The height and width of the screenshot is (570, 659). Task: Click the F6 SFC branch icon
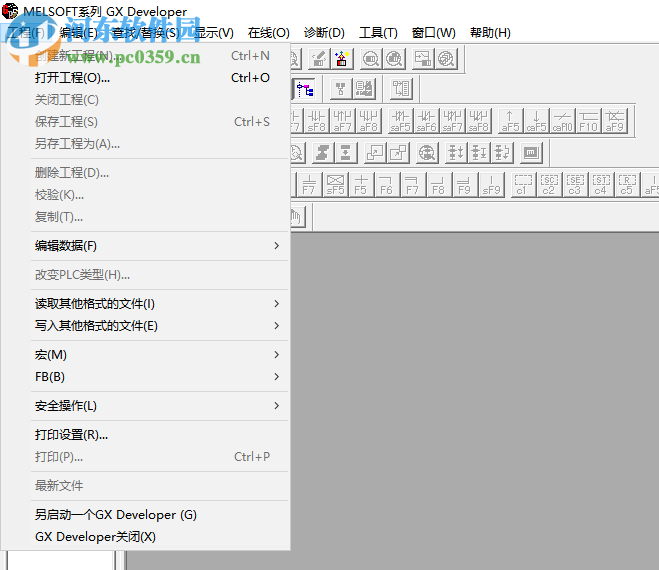coord(387,185)
